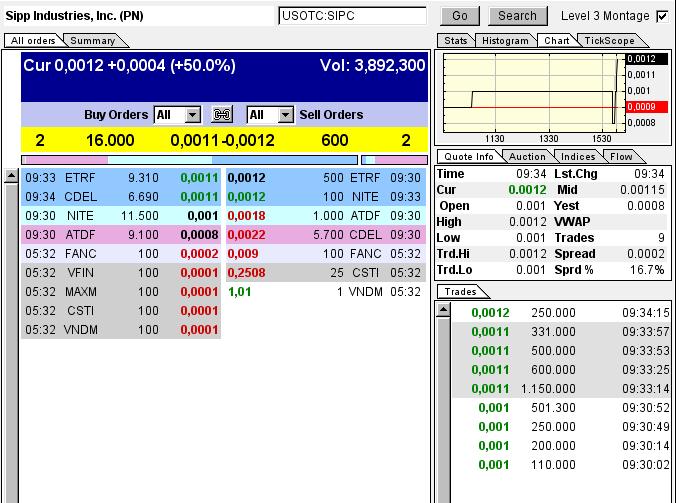Toggle the Level 3 Montage checkbox
The width and height of the screenshot is (689, 503).
pos(661,16)
